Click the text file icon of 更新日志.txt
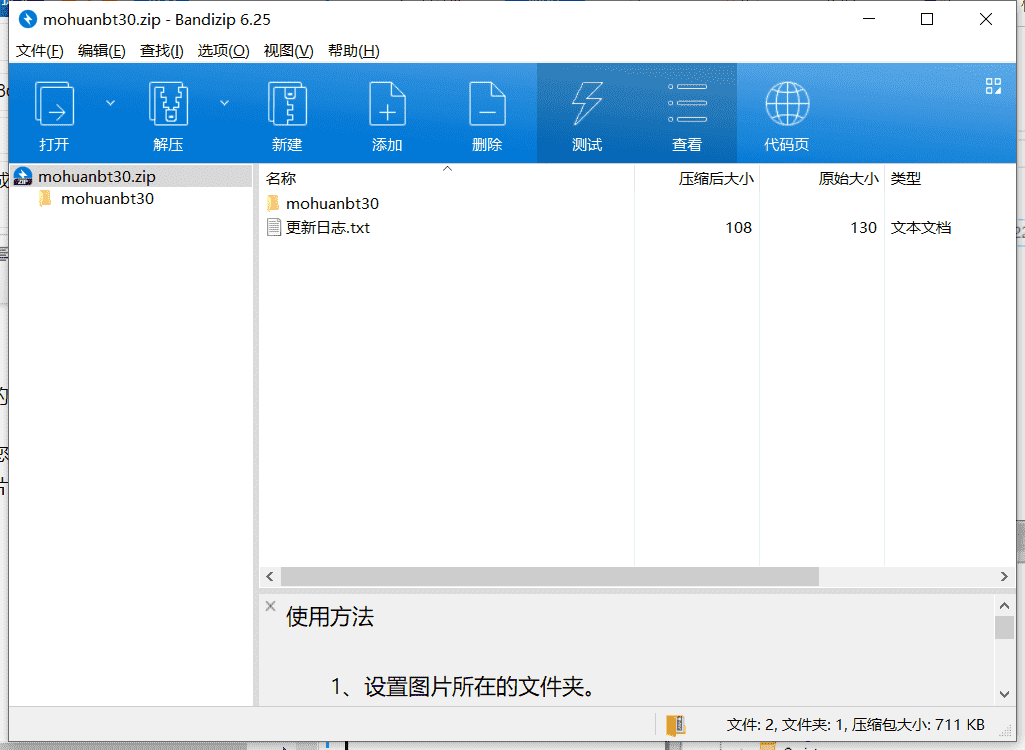Screen dimensions: 1025x750 click(x=274, y=228)
